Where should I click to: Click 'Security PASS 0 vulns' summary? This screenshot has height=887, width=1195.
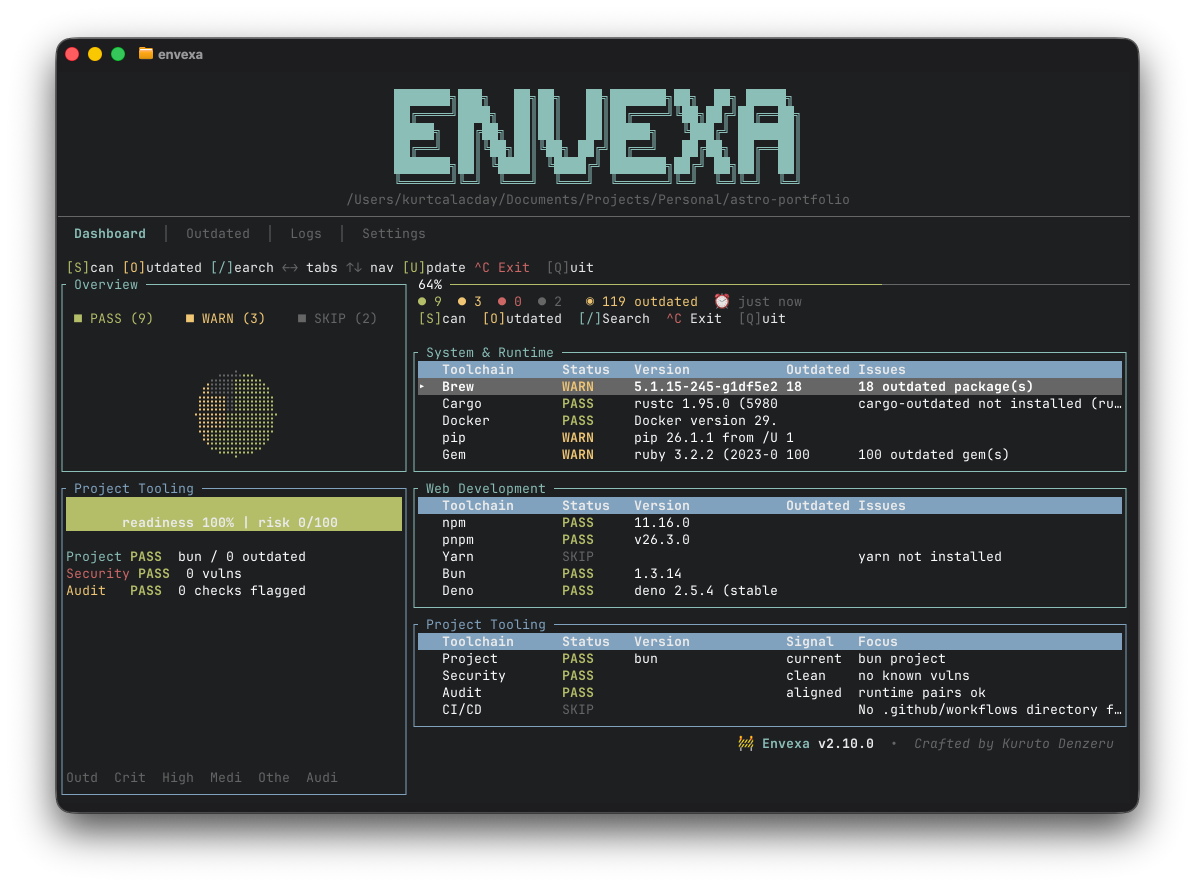click(x=154, y=574)
